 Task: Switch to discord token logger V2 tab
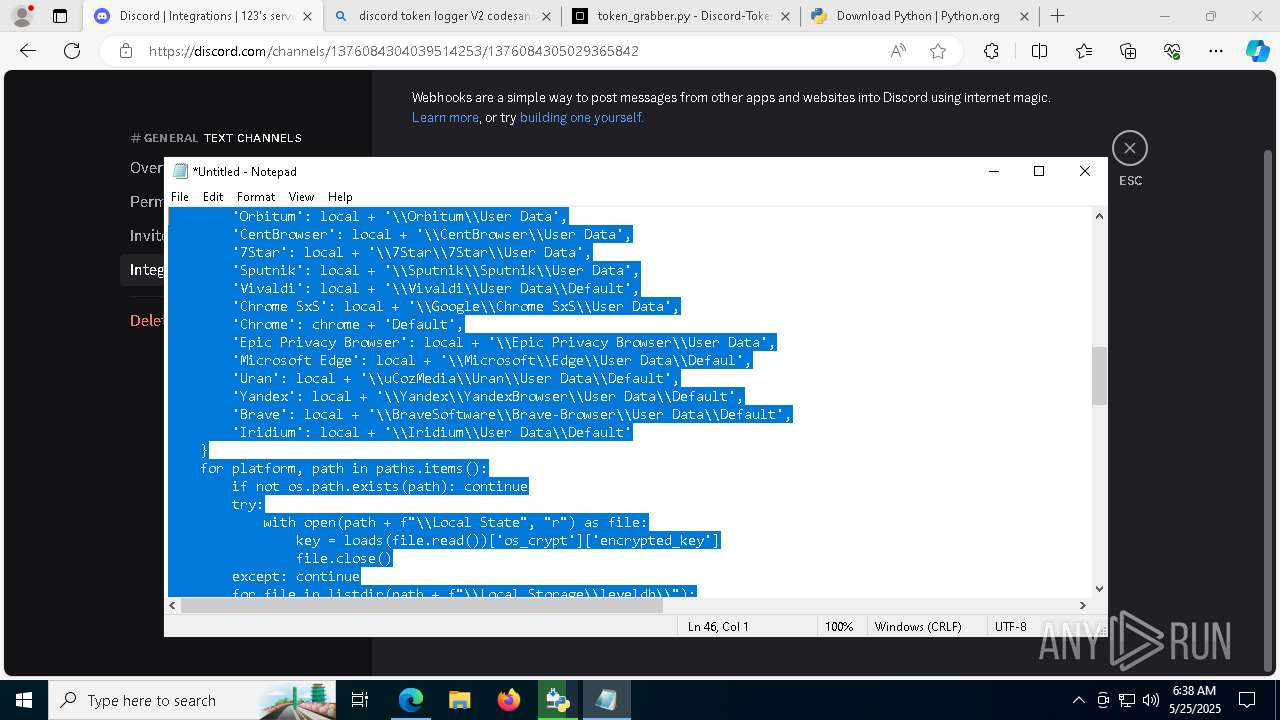pos(443,16)
